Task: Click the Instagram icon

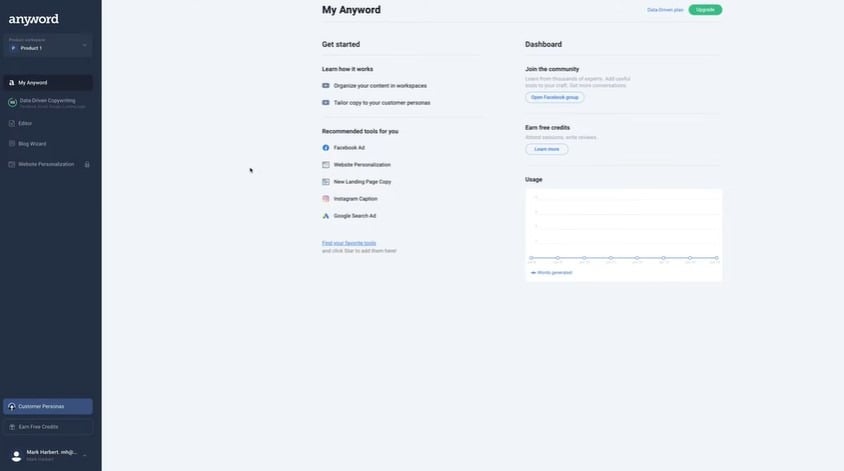Action: tap(326, 199)
